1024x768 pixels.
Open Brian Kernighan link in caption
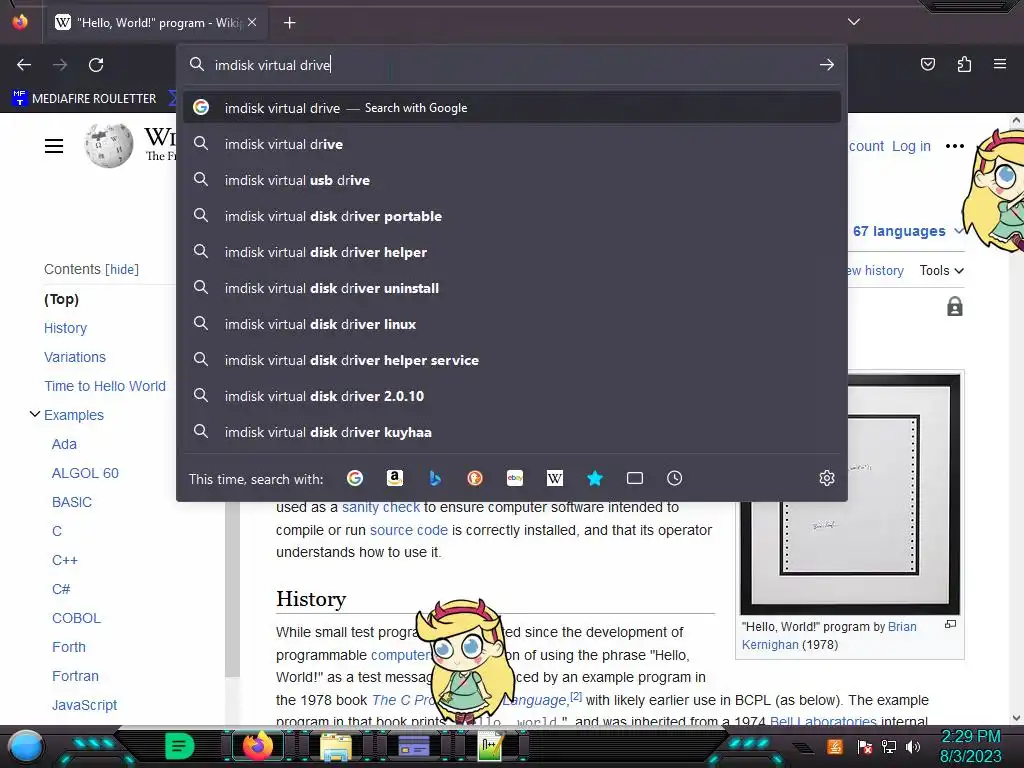[829, 635]
